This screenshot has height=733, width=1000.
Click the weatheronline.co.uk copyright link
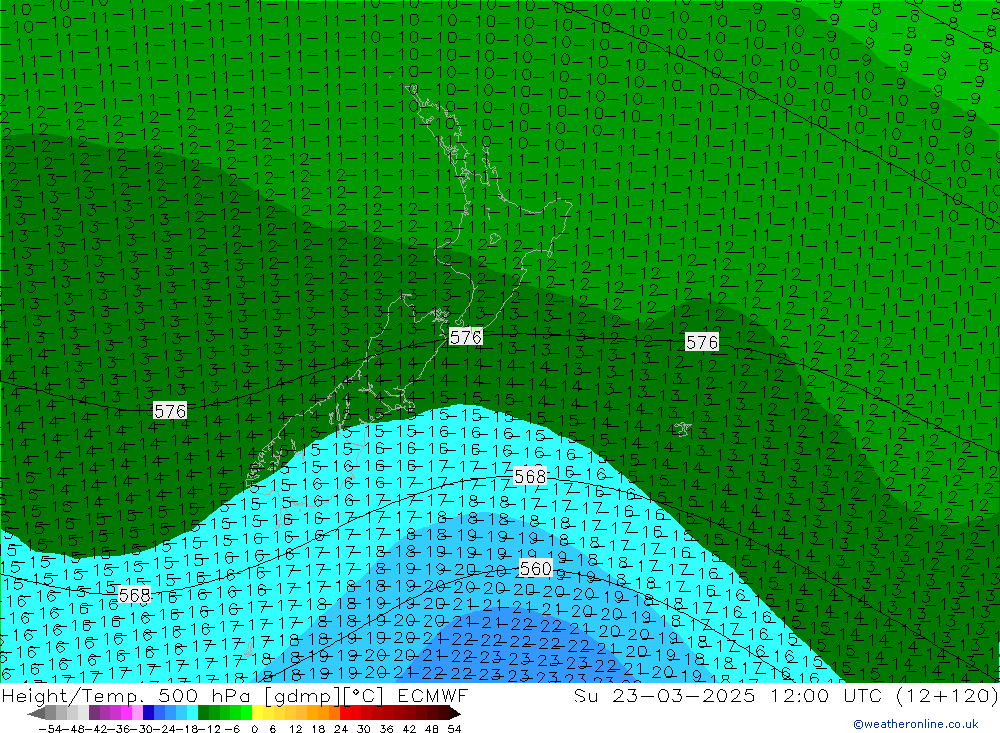(x=915, y=724)
